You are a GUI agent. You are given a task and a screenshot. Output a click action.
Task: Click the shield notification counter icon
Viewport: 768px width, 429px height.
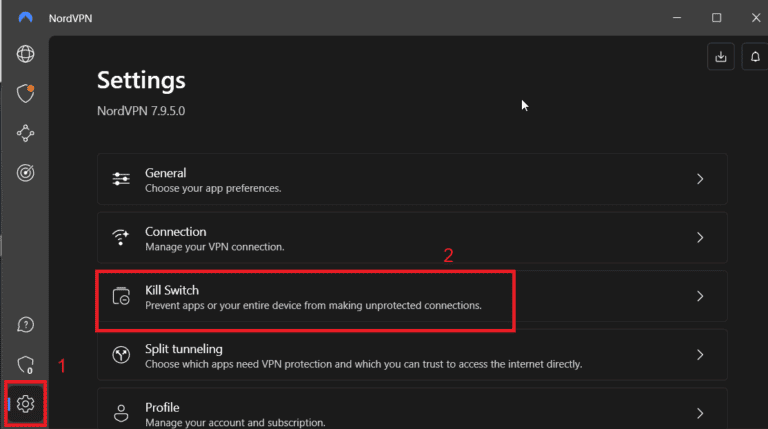(x=26, y=364)
